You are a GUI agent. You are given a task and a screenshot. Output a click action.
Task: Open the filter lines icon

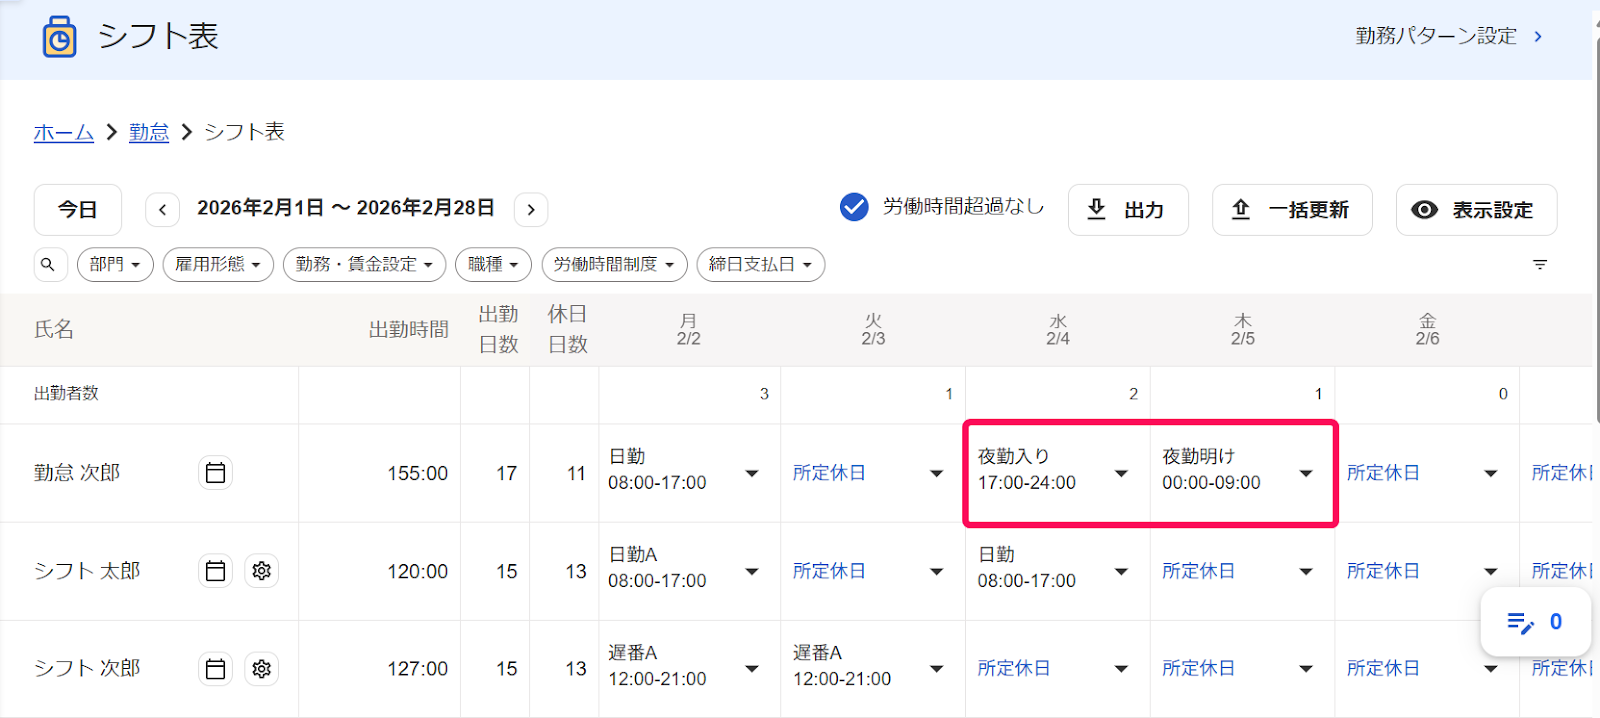point(1540,265)
